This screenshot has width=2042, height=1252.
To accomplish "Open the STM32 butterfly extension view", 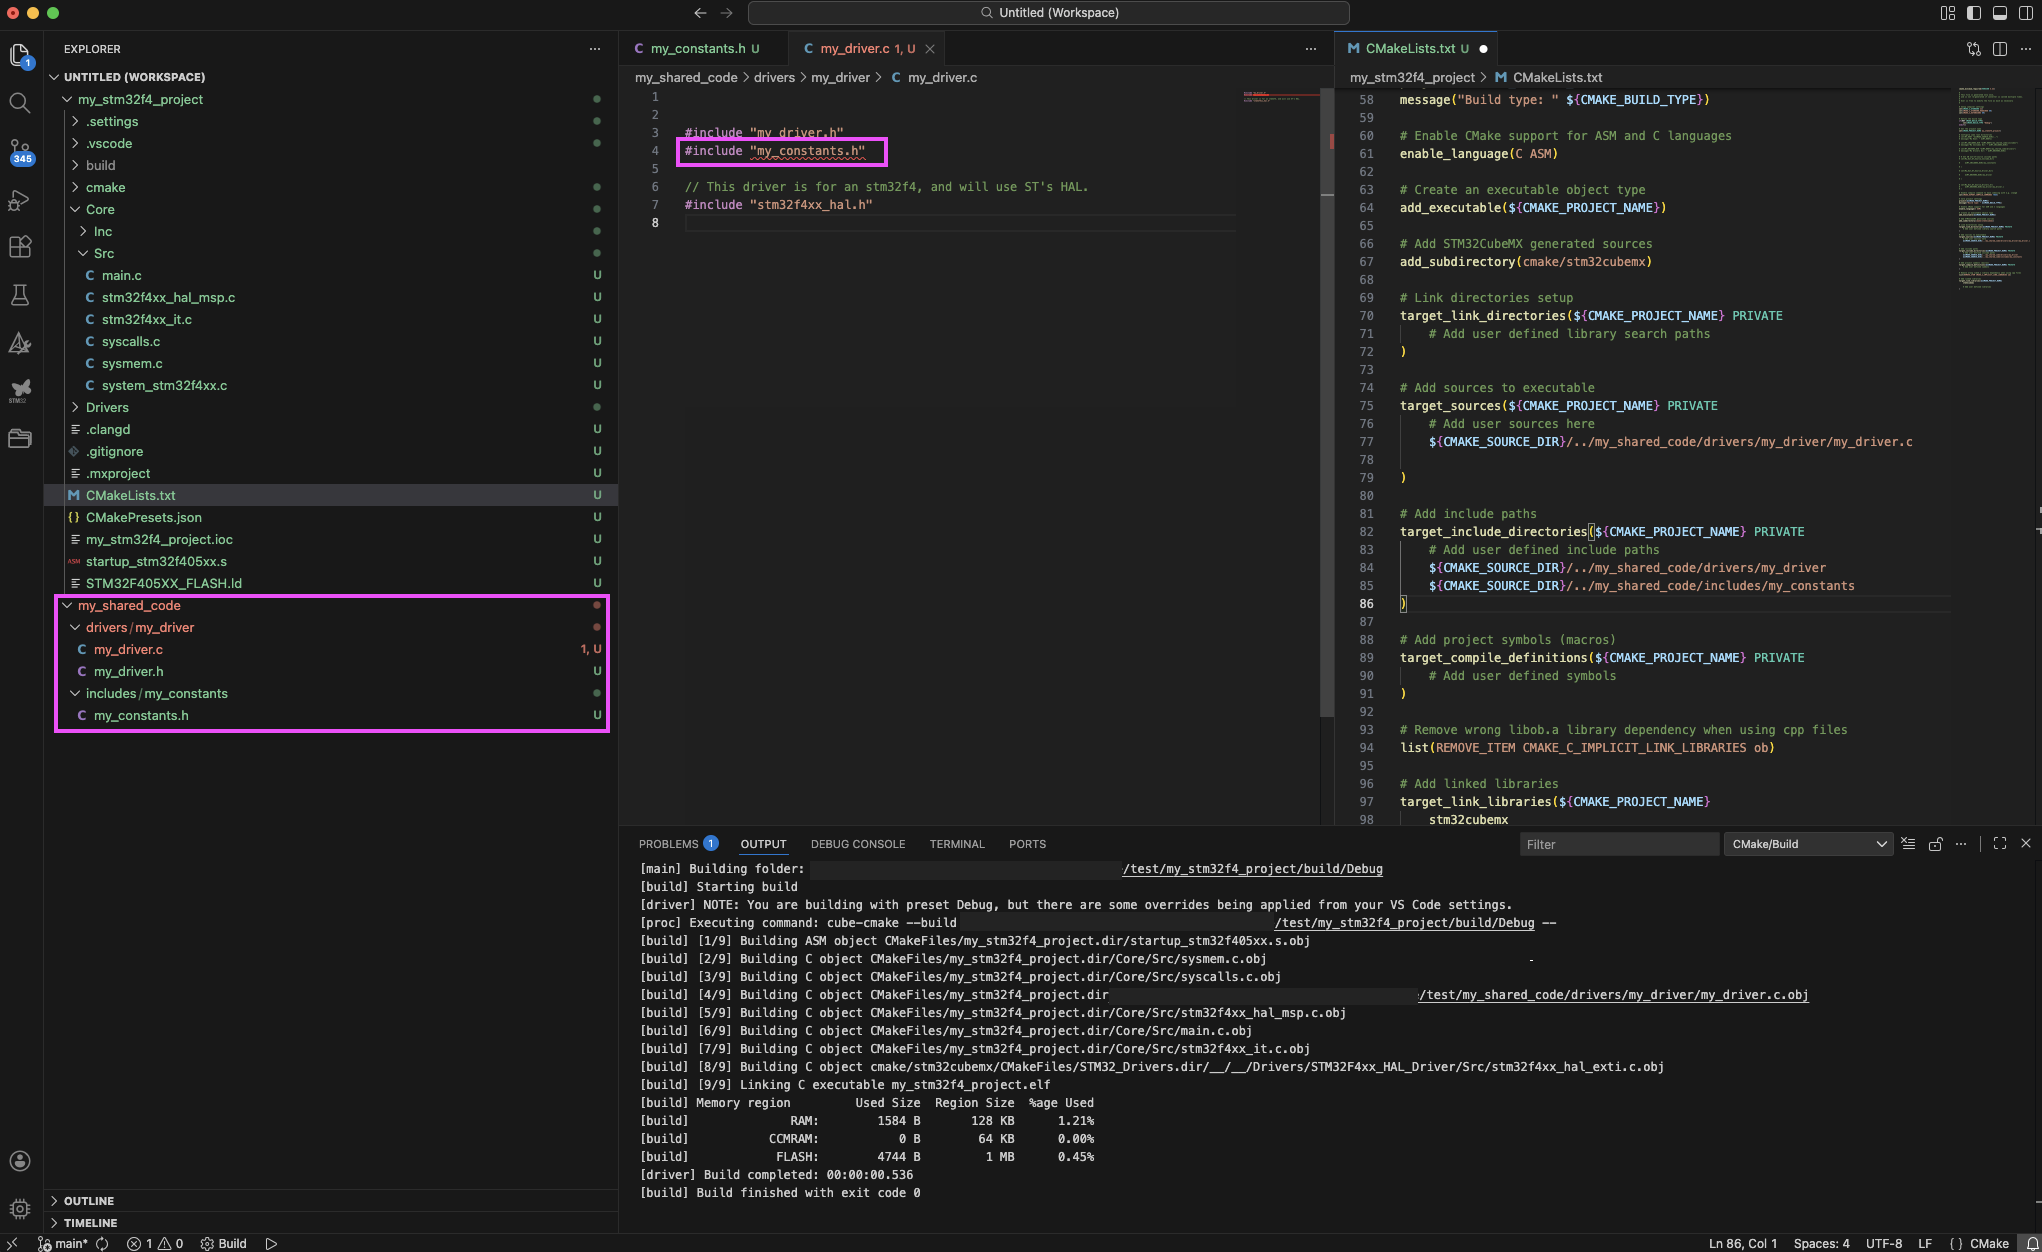I will (19, 389).
